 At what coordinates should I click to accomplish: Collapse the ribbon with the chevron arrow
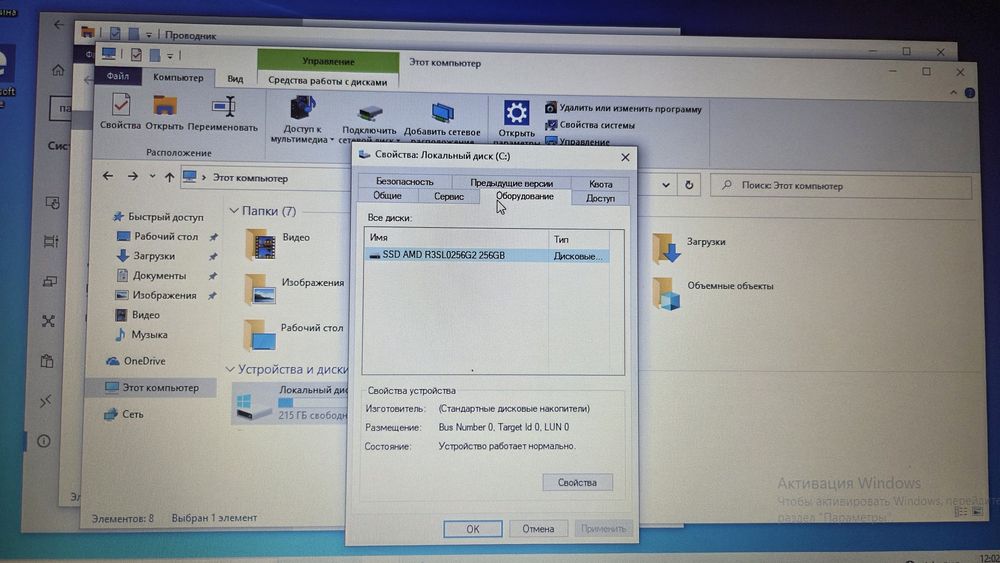tap(953, 92)
